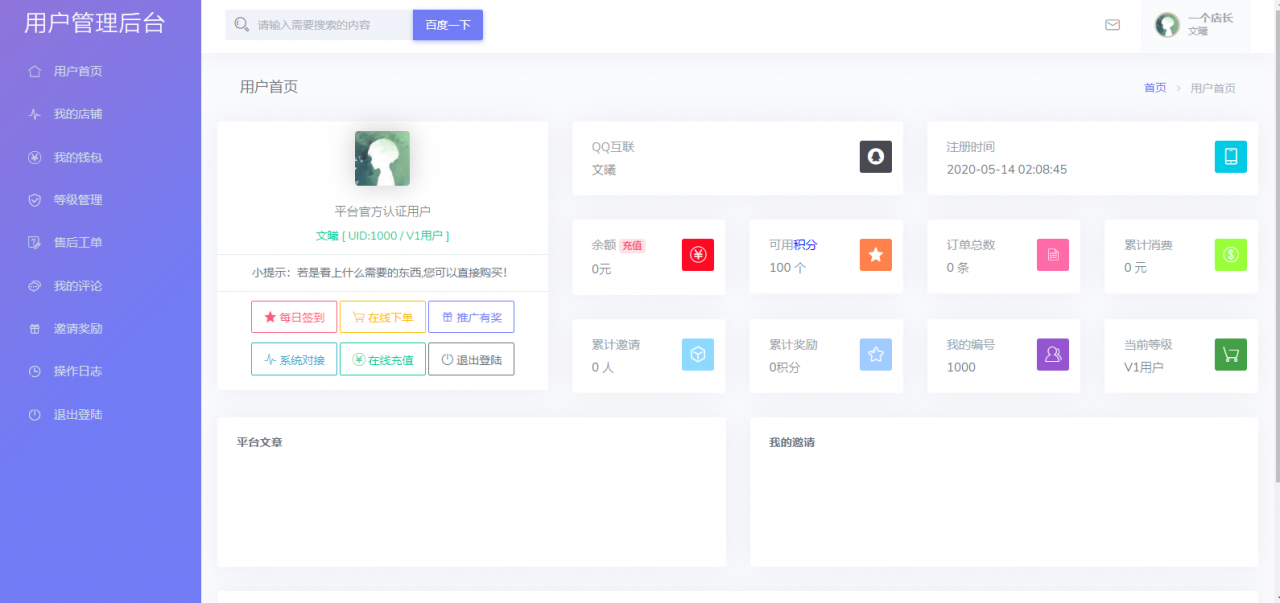
Task: Click the QQ icon on the QQ互联 card
Action: click(875, 157)
